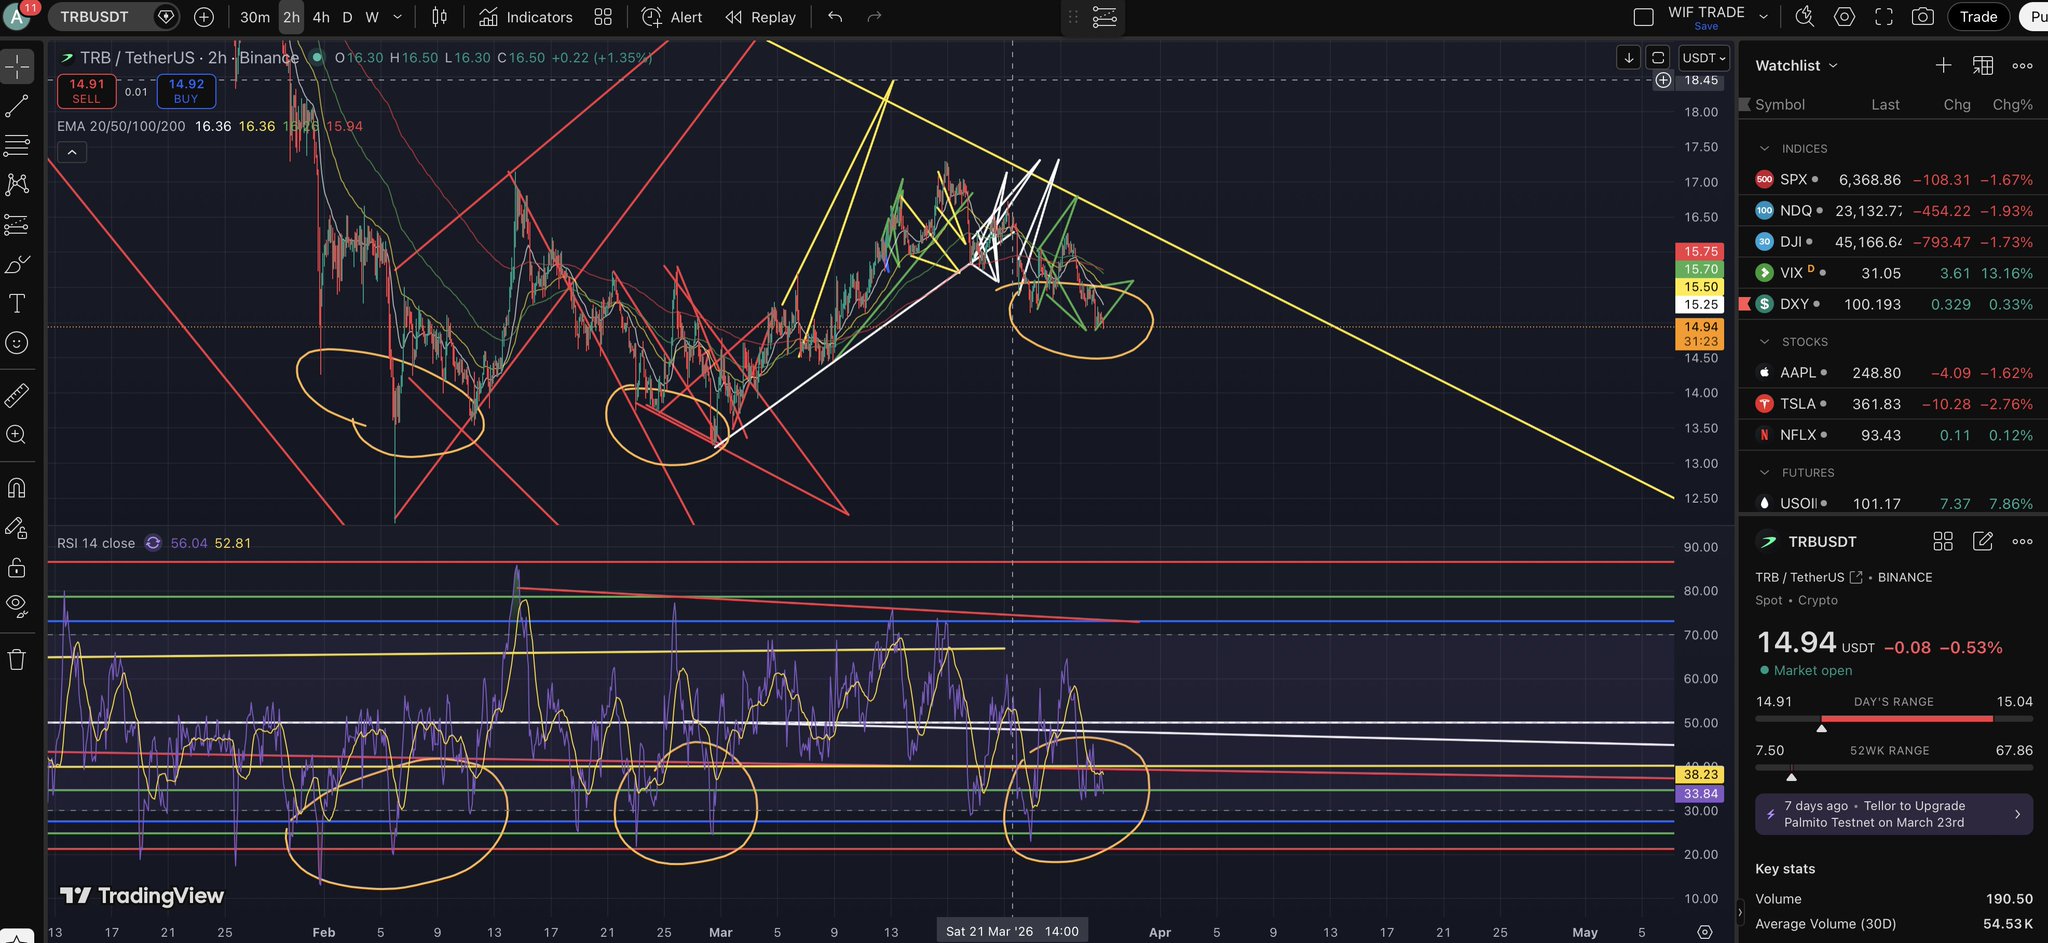Open the USDT currency dropdown

tap(1704, 57)
